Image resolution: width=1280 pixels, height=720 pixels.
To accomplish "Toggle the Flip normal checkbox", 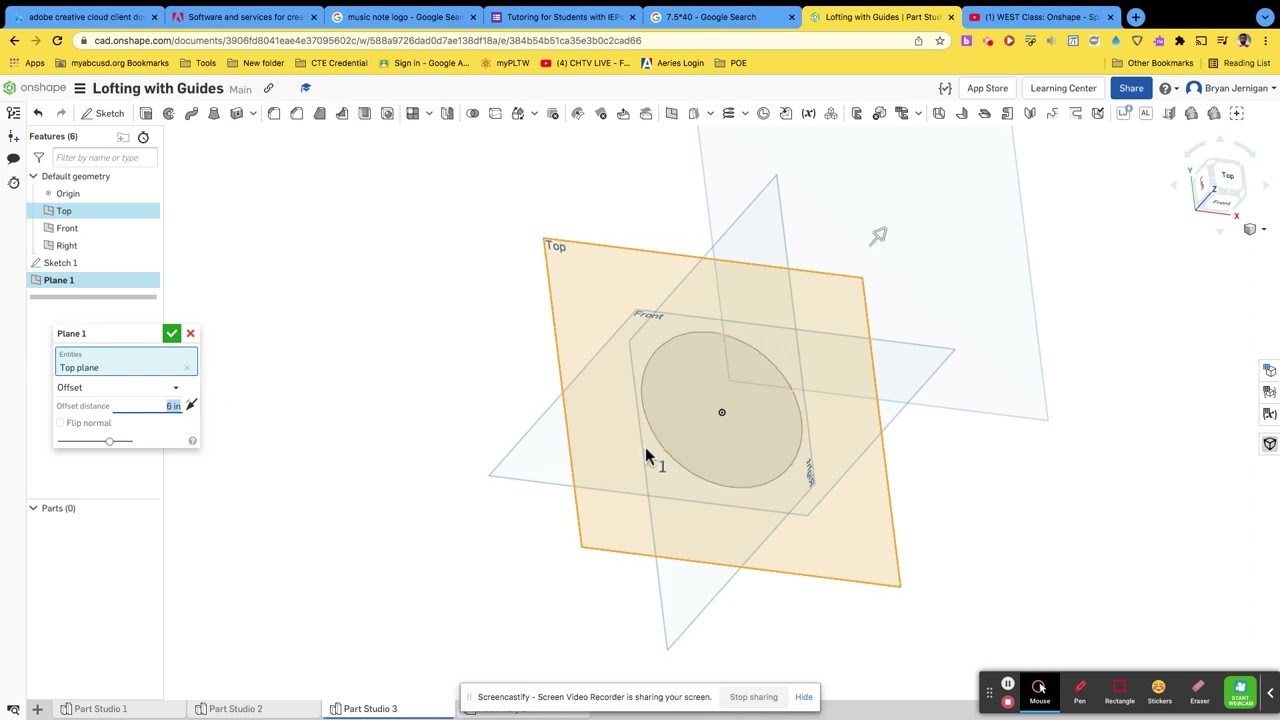I will (61, 423).
